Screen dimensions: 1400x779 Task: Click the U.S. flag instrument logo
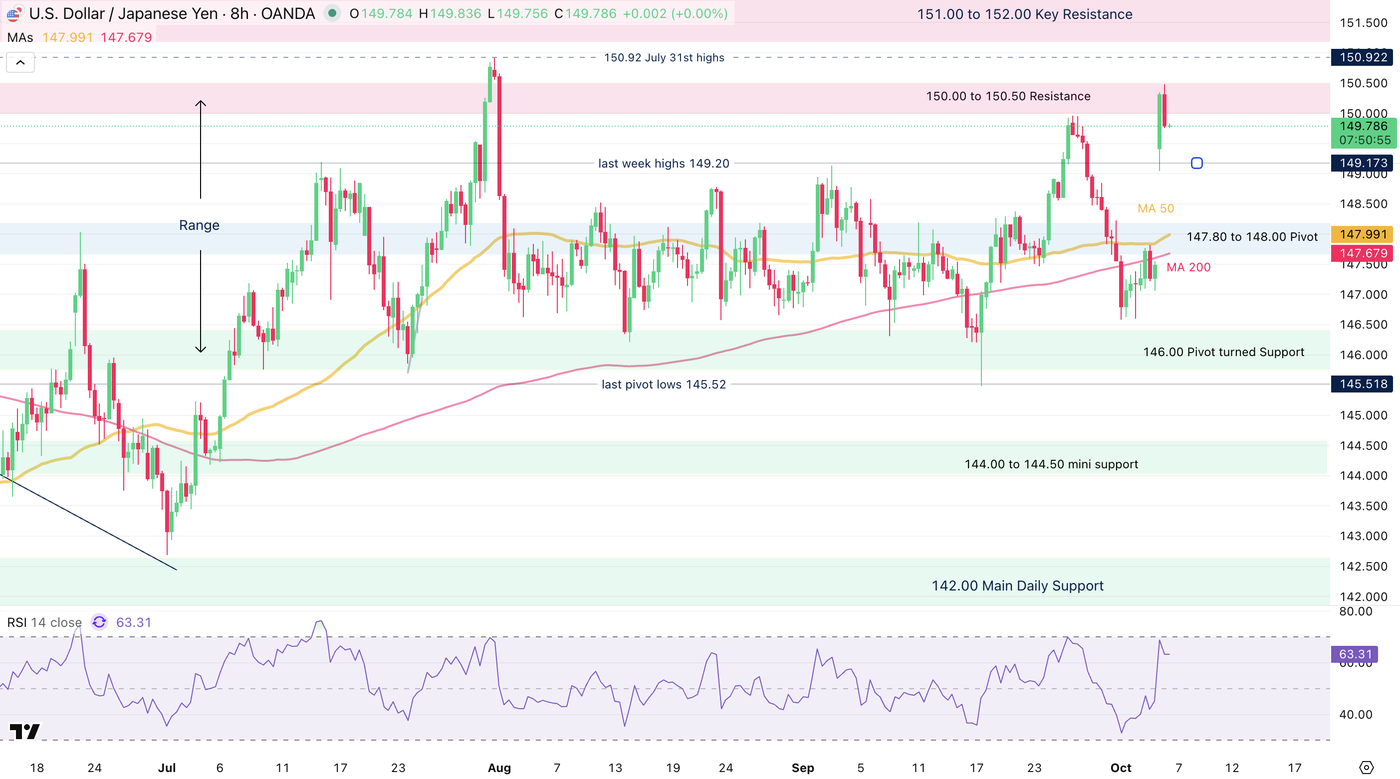11,14
